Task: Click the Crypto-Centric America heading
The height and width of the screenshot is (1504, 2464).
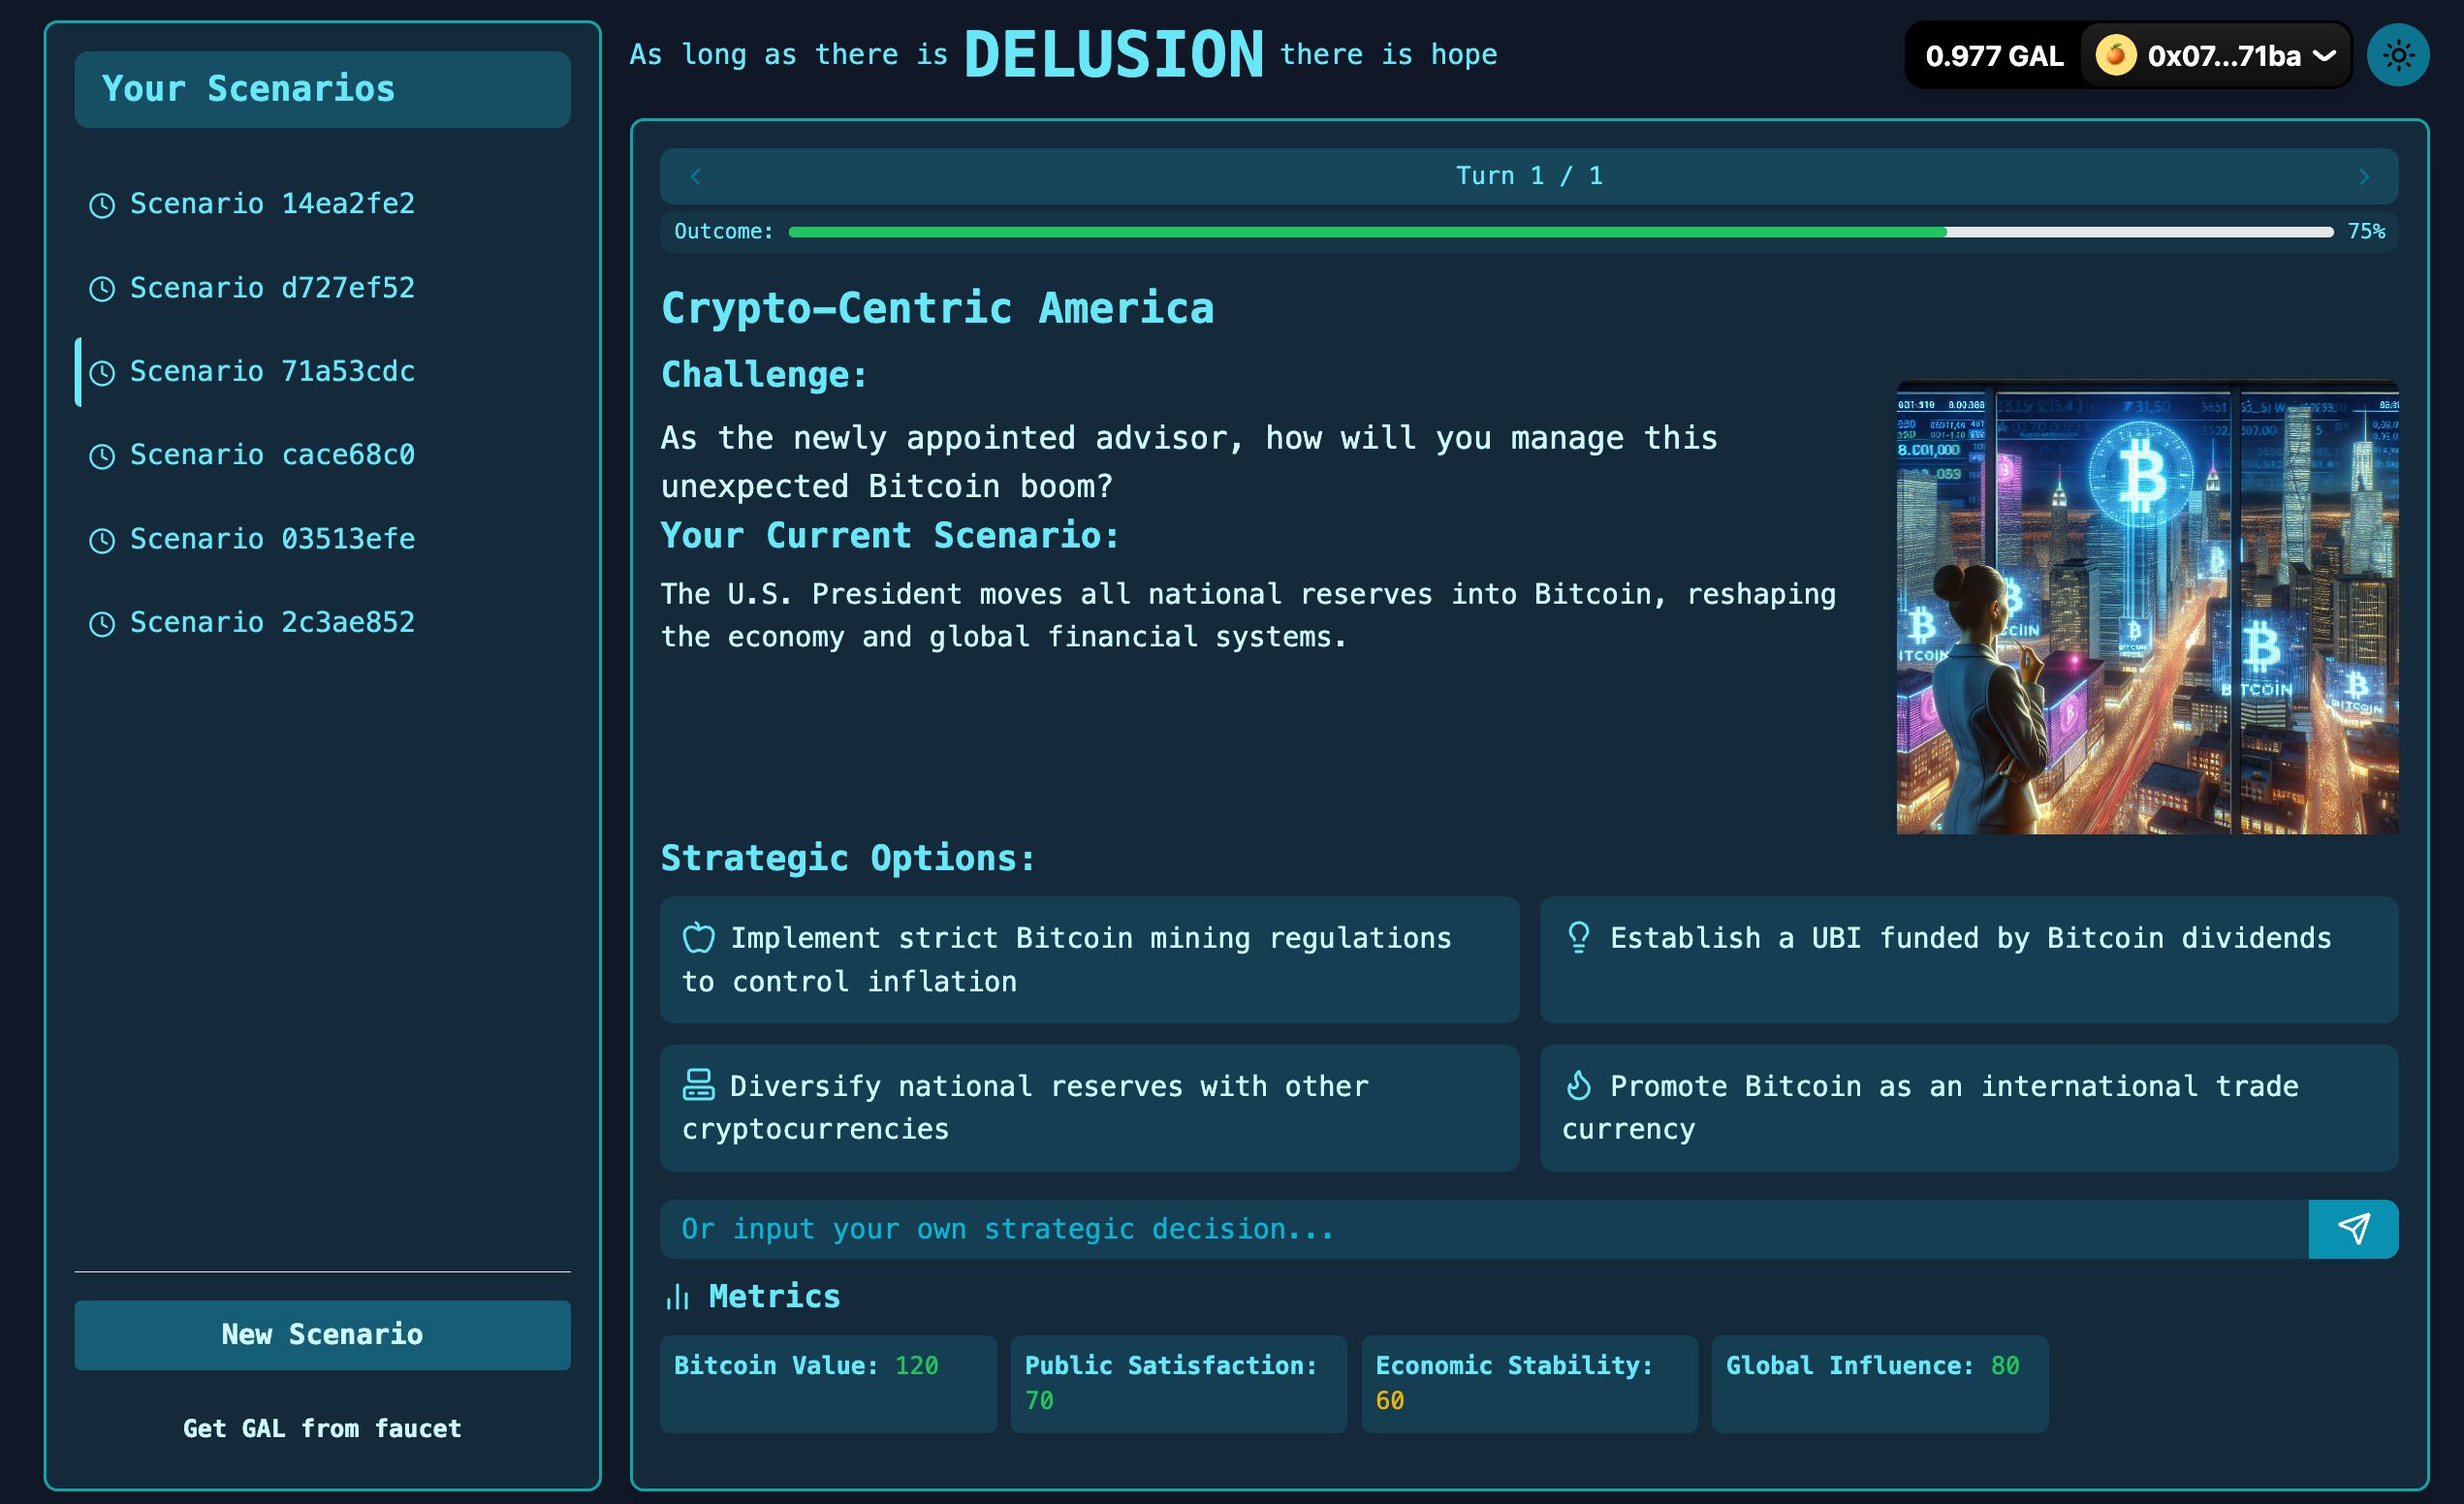Action: point(938,308)
